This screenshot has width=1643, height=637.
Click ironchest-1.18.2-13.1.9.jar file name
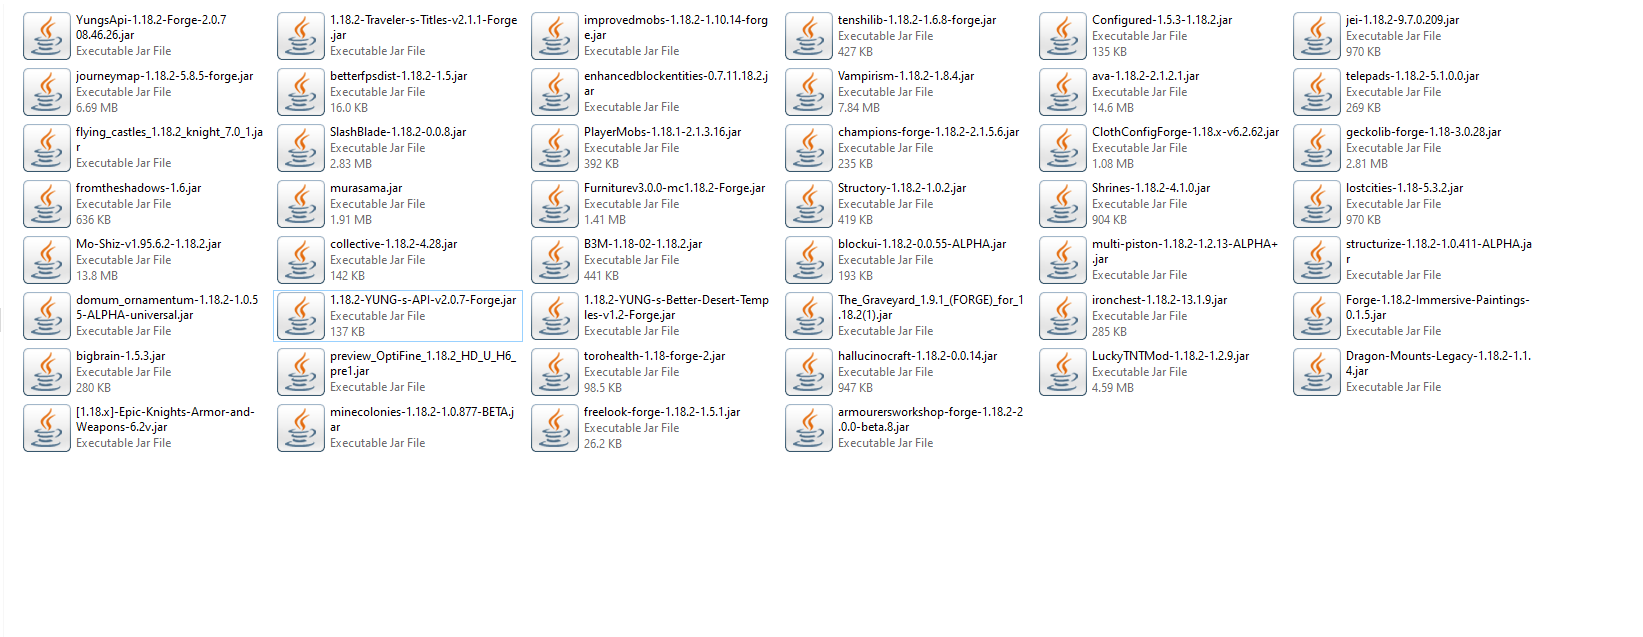pos(1160,300)
